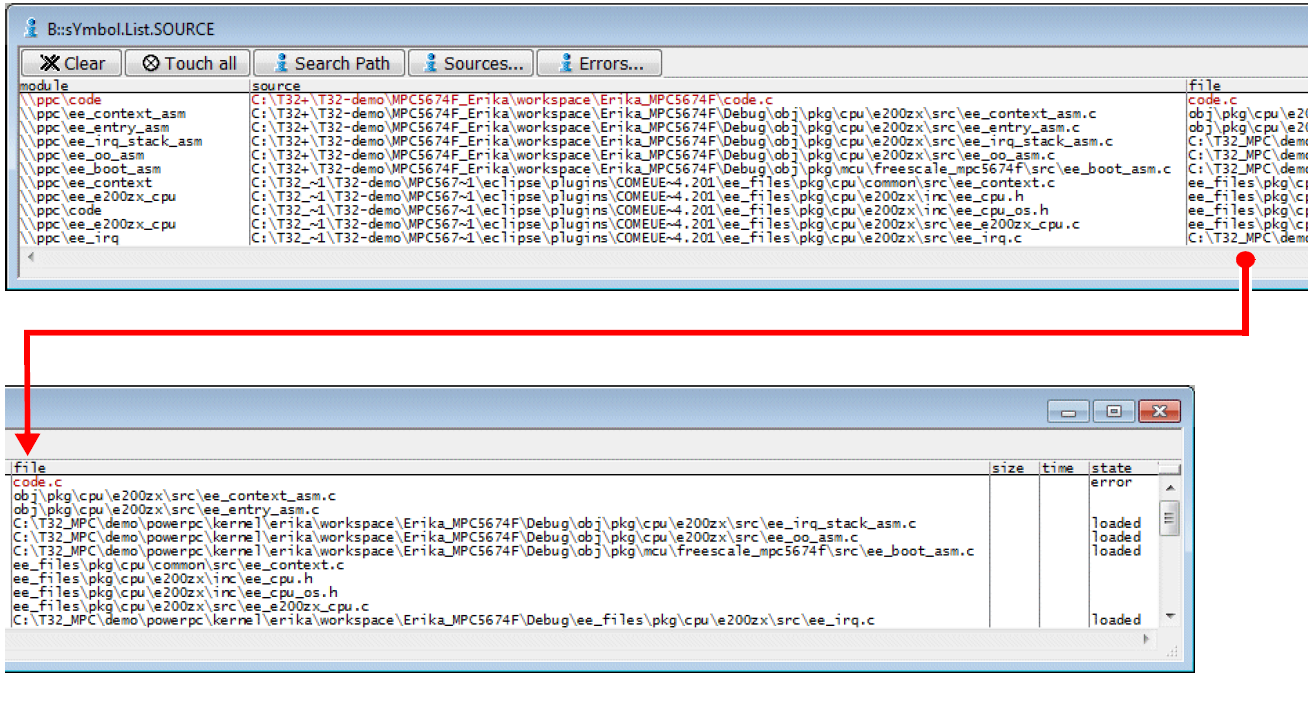This screenshot has height=707, width=1308.
Task: Open the Errors dialog
Action: coord(598,62)
